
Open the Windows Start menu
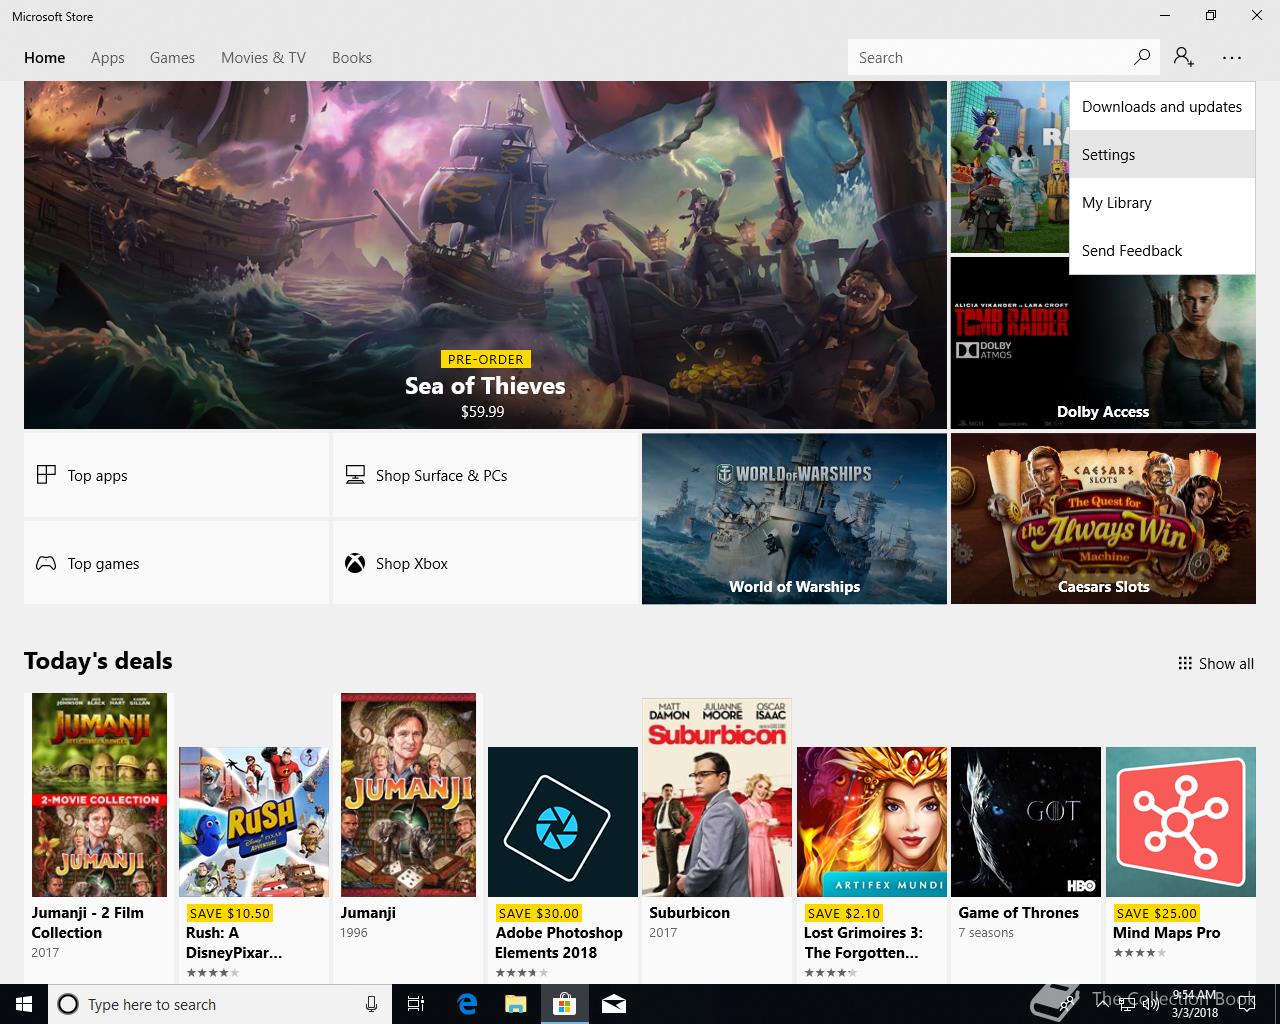[23, 1004]
